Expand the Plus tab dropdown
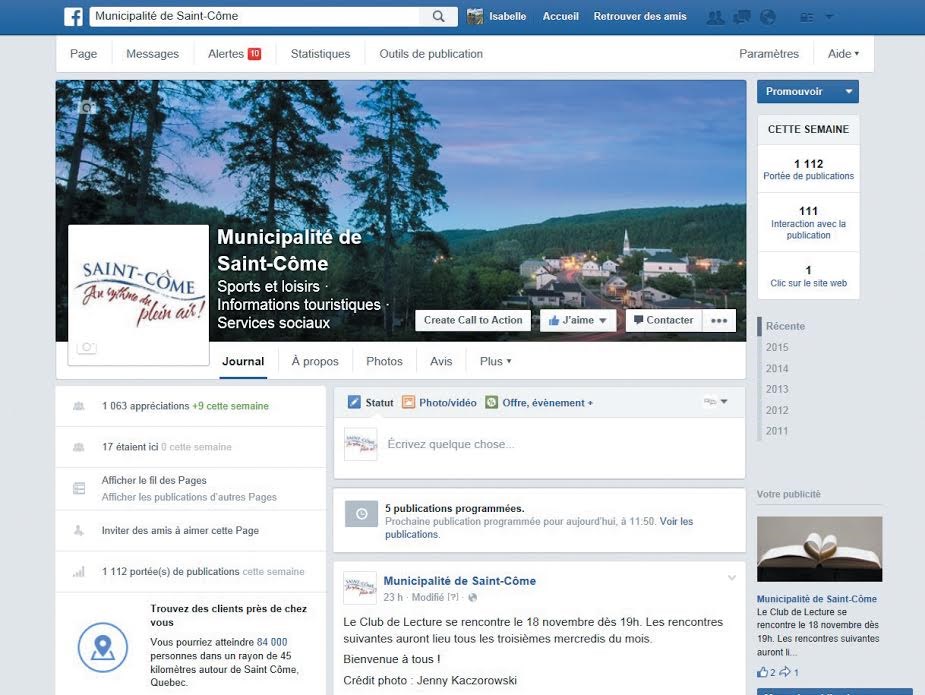This screenshot has width=925, height=695. pyautogui.click(x=496, y=361)
